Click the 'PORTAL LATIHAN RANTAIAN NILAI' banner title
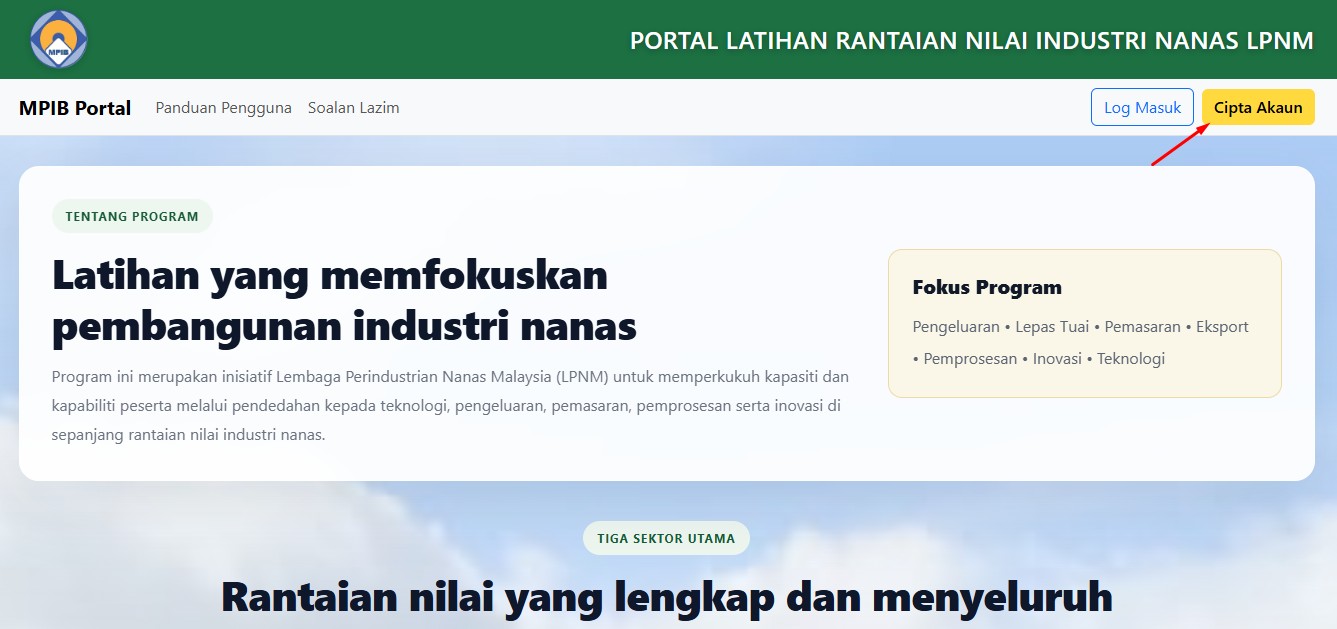The height and width of the screenshot is (629, 1337). pos(972,41)
